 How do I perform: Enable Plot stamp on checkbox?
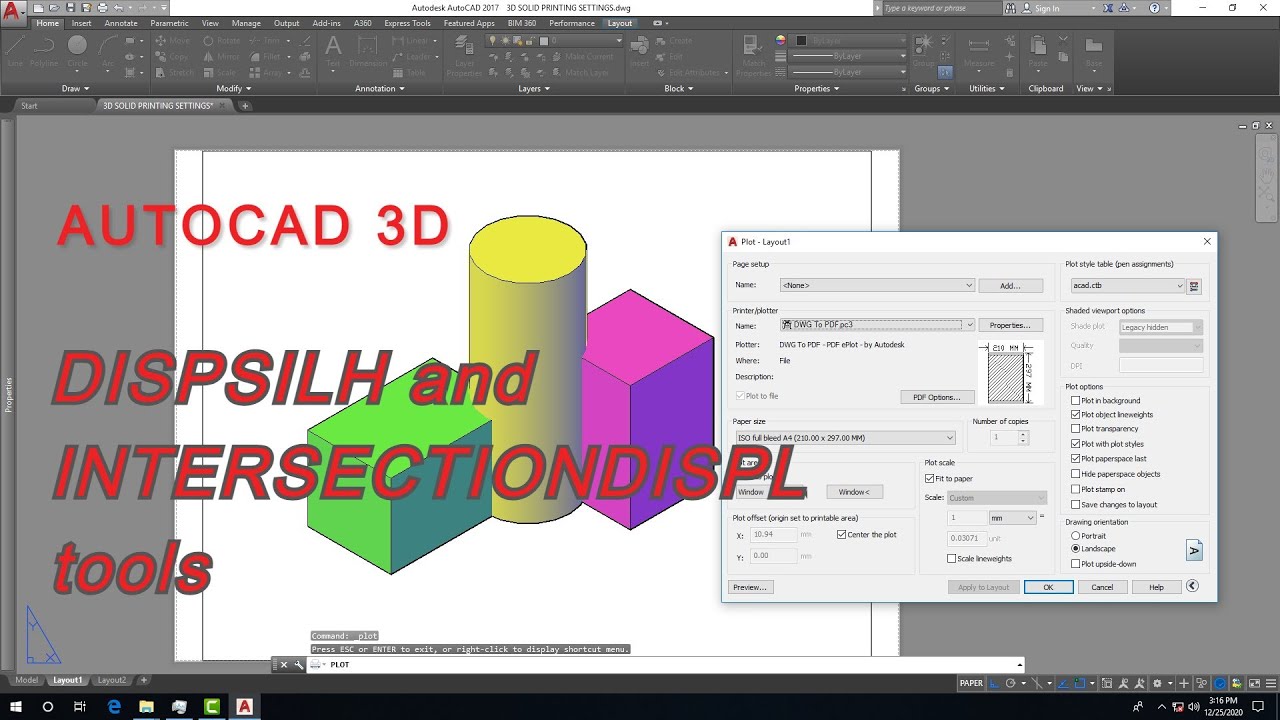click(1076, 489)
